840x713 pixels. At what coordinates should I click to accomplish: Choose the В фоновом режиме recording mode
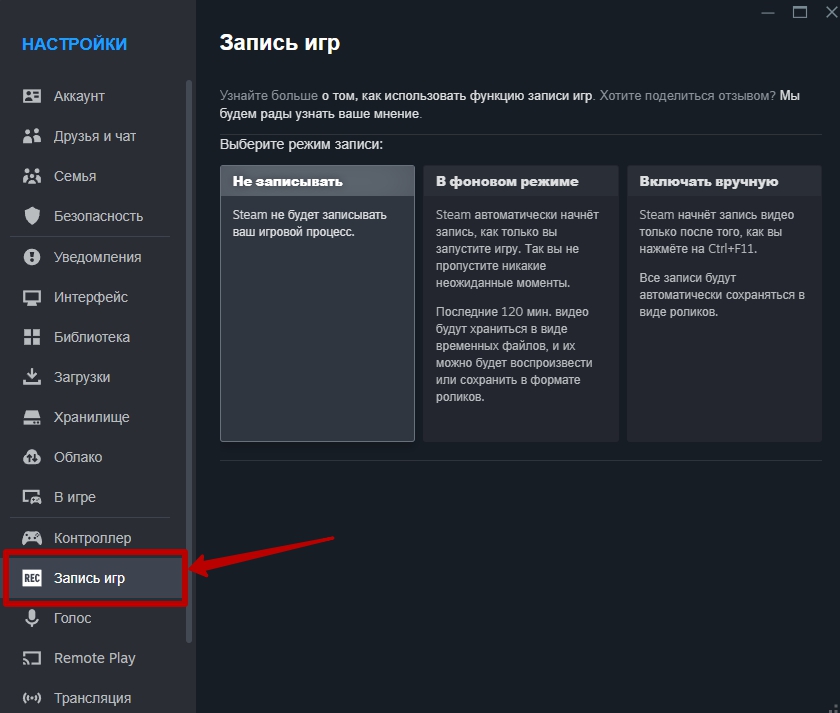(521, 303)
